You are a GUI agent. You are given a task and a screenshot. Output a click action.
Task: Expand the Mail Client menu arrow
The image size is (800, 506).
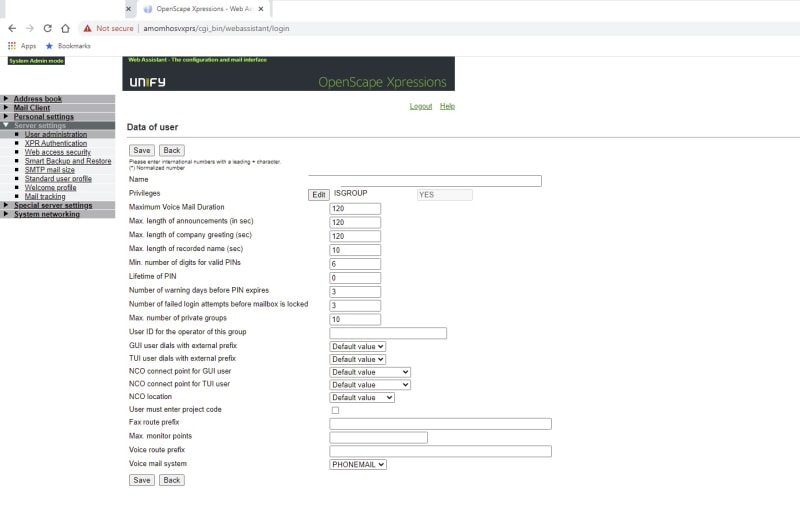pos(6,108)
